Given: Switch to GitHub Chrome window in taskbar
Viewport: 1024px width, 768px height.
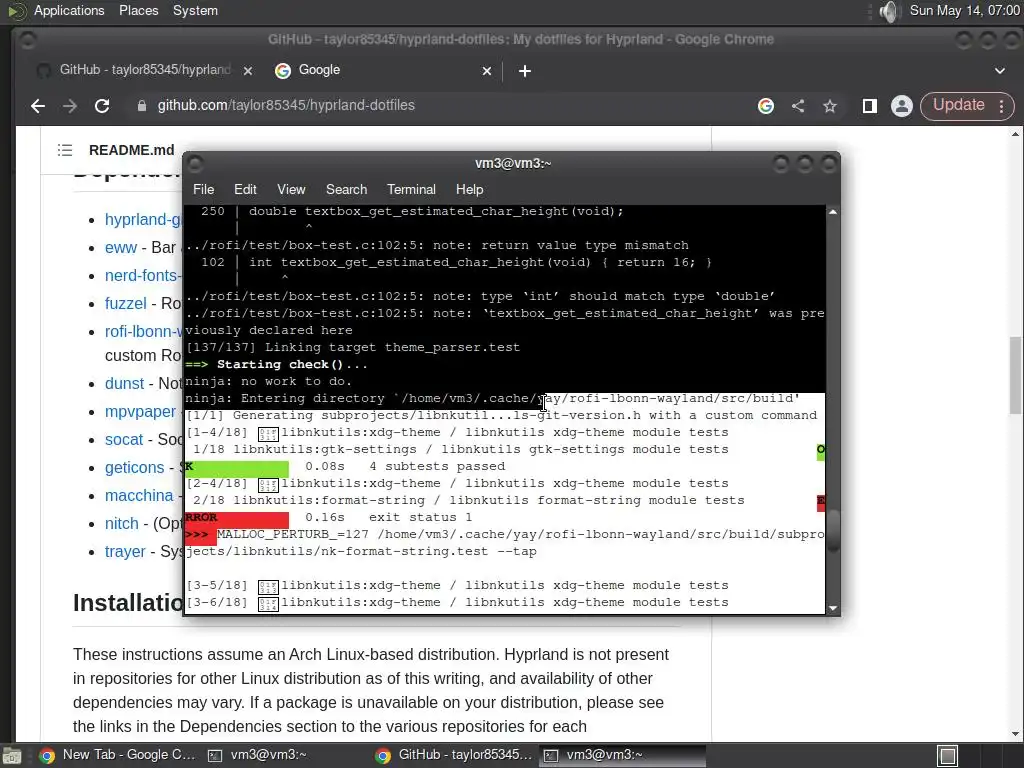Looking at the screenshot, I should click(x=455, y=755).
